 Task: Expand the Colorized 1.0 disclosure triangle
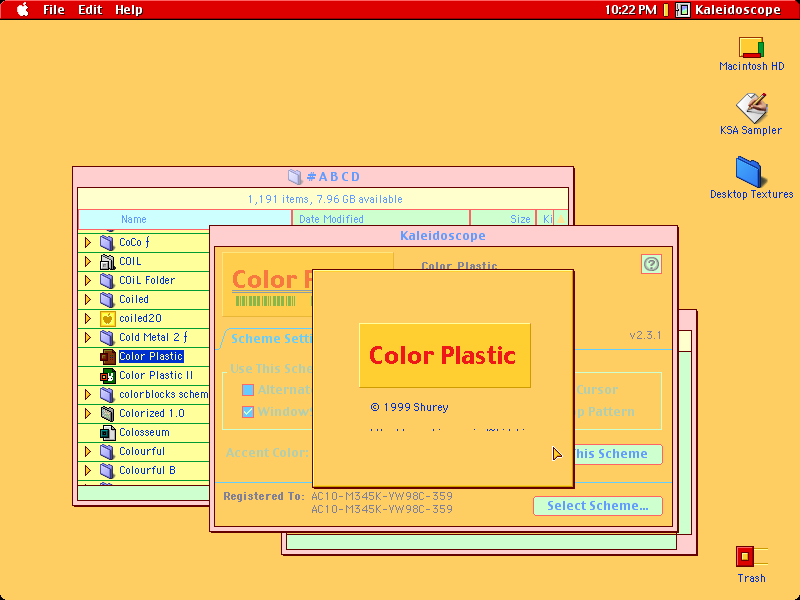(88, 413)
